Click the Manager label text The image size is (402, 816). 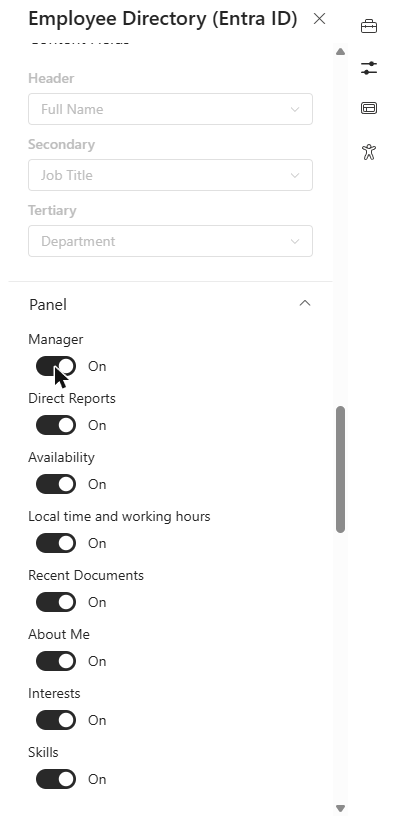[x=56, y=339]
